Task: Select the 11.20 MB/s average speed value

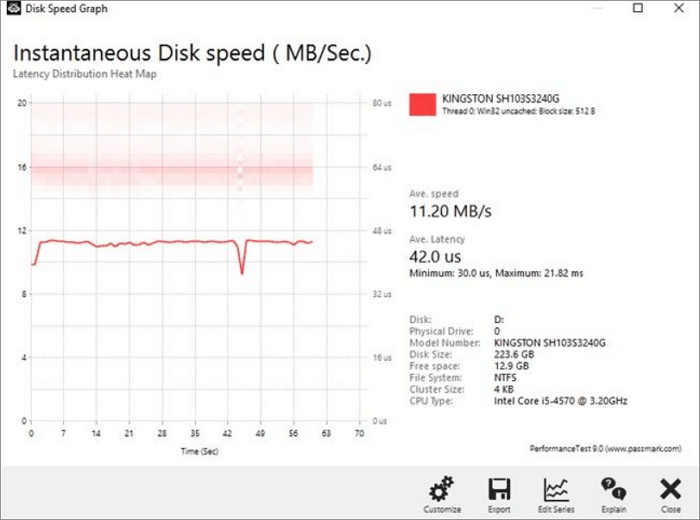Action: click(x=451, y=212)
